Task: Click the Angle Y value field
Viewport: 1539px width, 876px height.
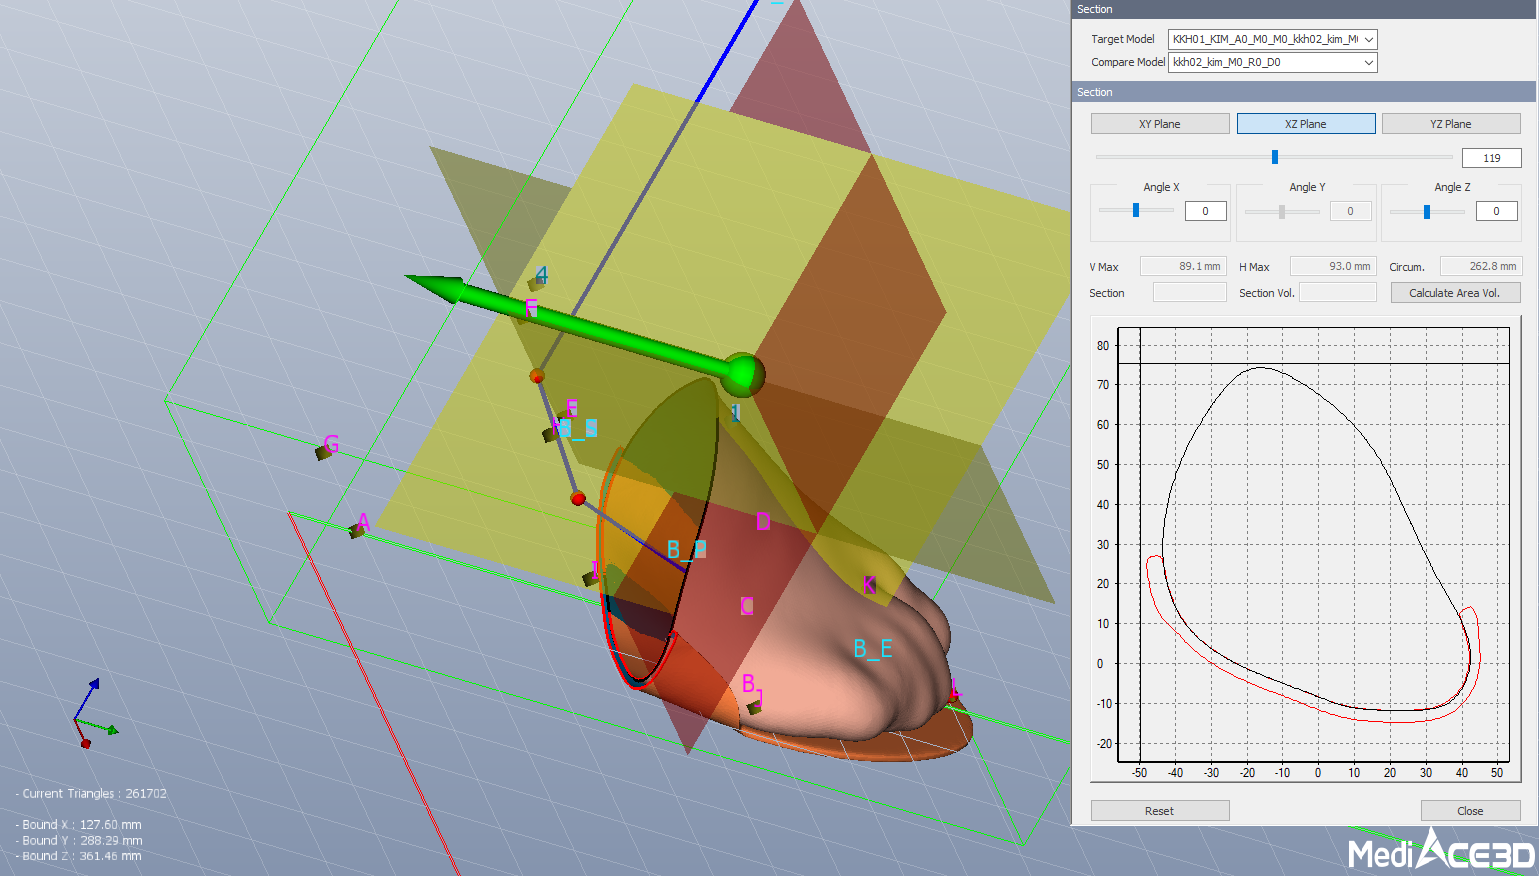Action: (1350, 211)
